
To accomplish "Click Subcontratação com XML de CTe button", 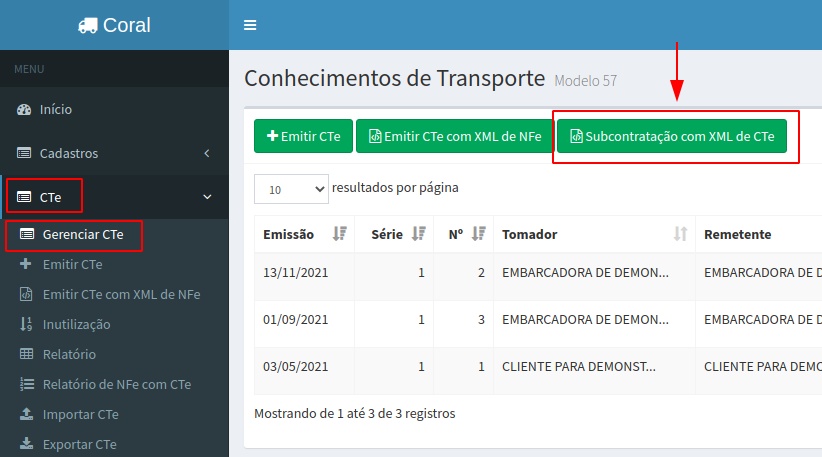I will [671, 136].
